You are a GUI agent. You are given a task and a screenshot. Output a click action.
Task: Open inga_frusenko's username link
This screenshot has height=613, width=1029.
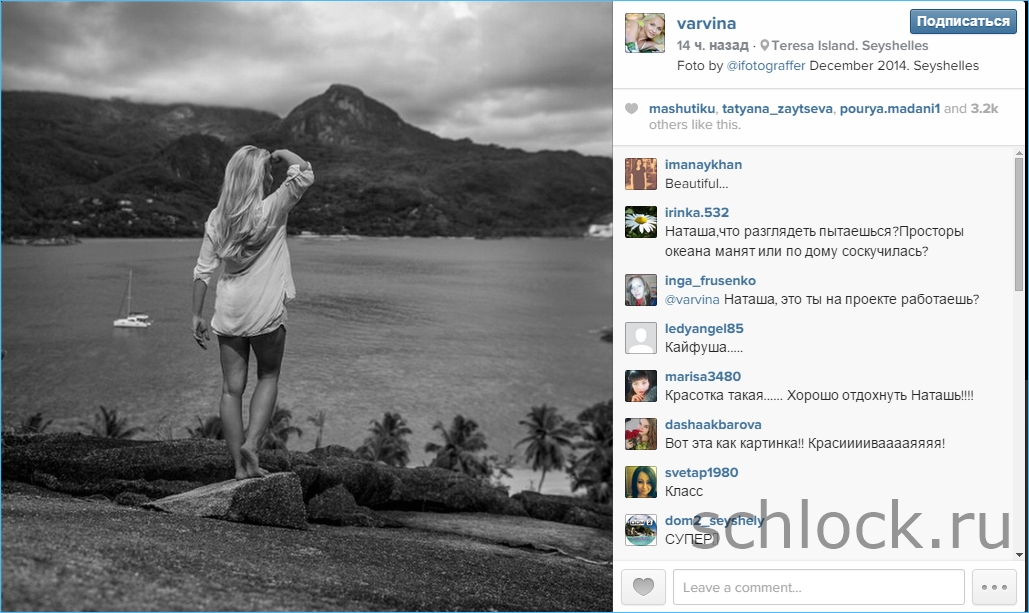[x=710, y=280]
